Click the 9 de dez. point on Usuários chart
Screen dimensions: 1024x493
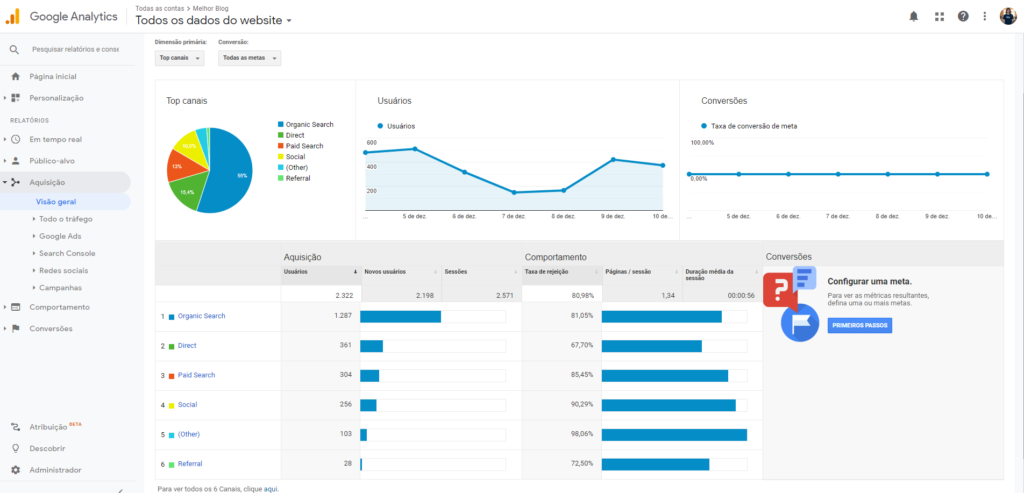click(x=613, y=159)
